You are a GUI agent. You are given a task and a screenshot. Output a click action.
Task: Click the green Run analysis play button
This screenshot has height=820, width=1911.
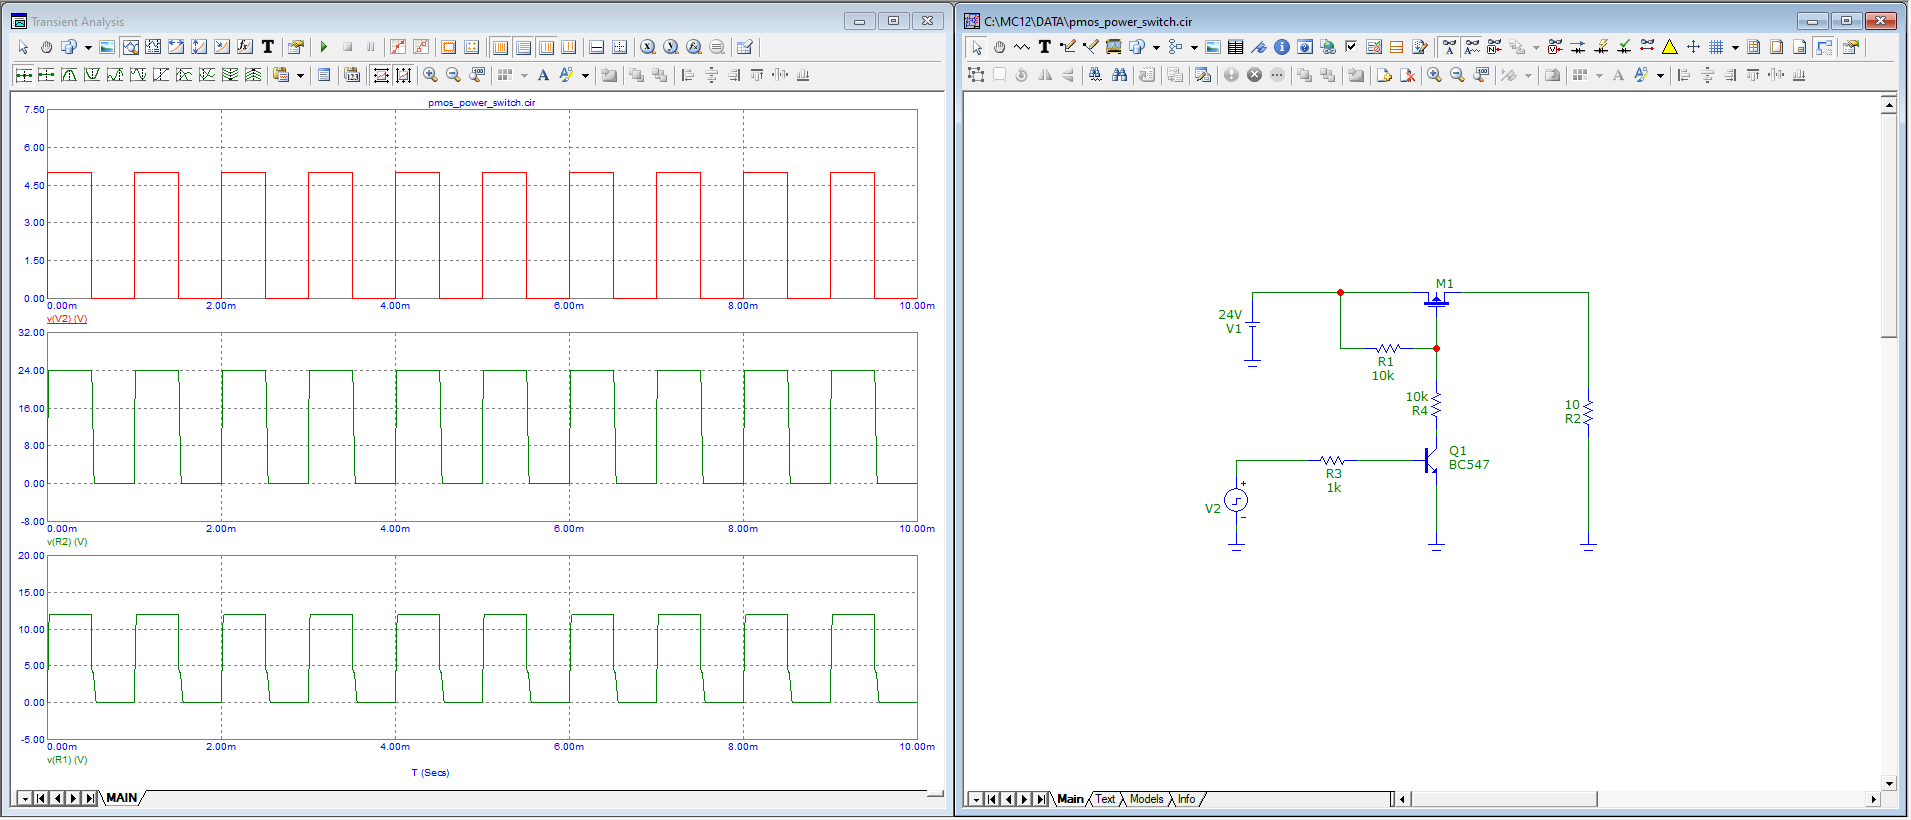324,47
